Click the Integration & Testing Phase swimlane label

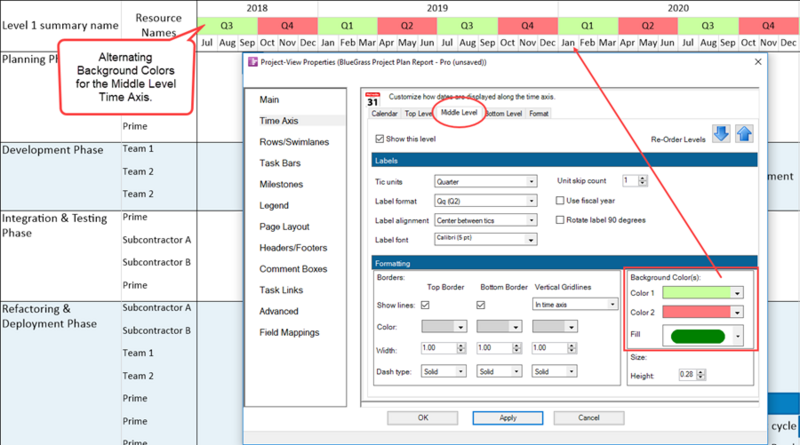[55, 226]
